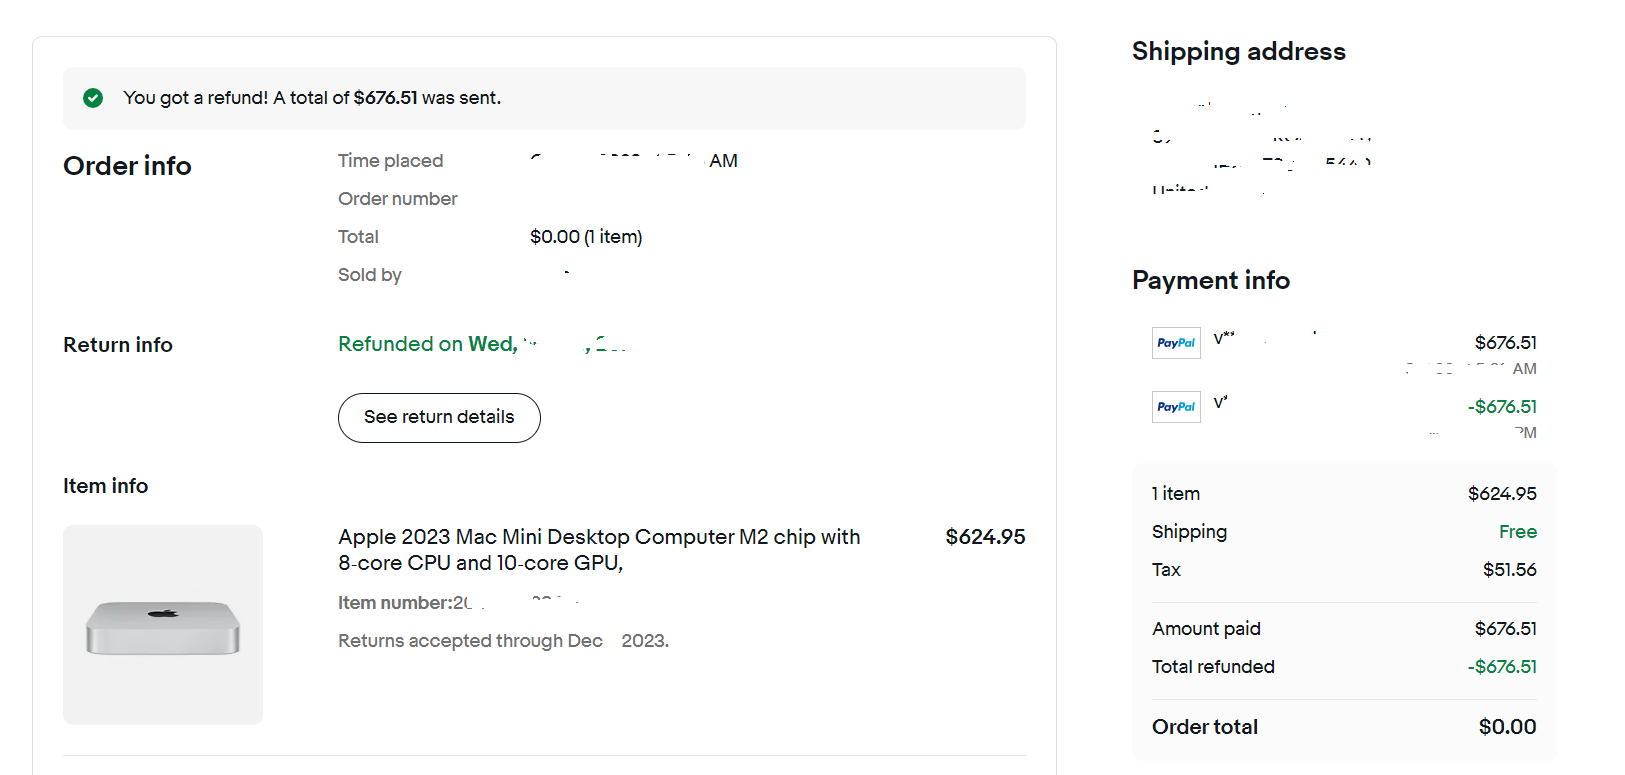Click the 'Total refunded' label

(1213, 667)
